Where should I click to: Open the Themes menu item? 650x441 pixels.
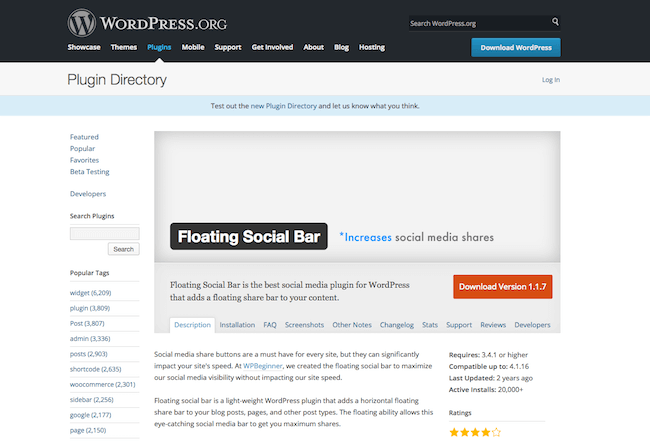coord(124,47)
